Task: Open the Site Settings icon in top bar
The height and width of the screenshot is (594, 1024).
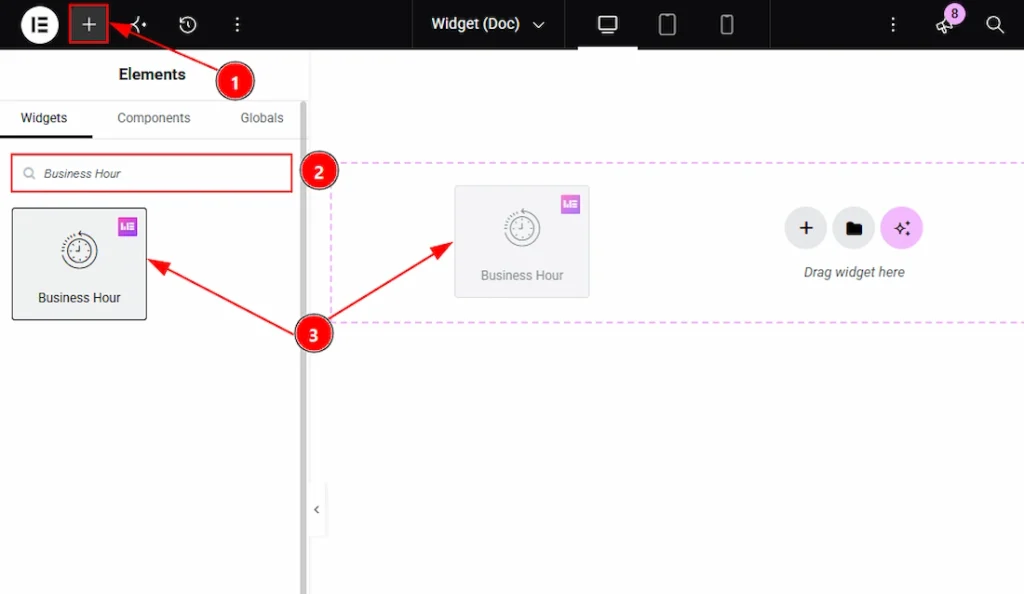Action: click(138, 25)
